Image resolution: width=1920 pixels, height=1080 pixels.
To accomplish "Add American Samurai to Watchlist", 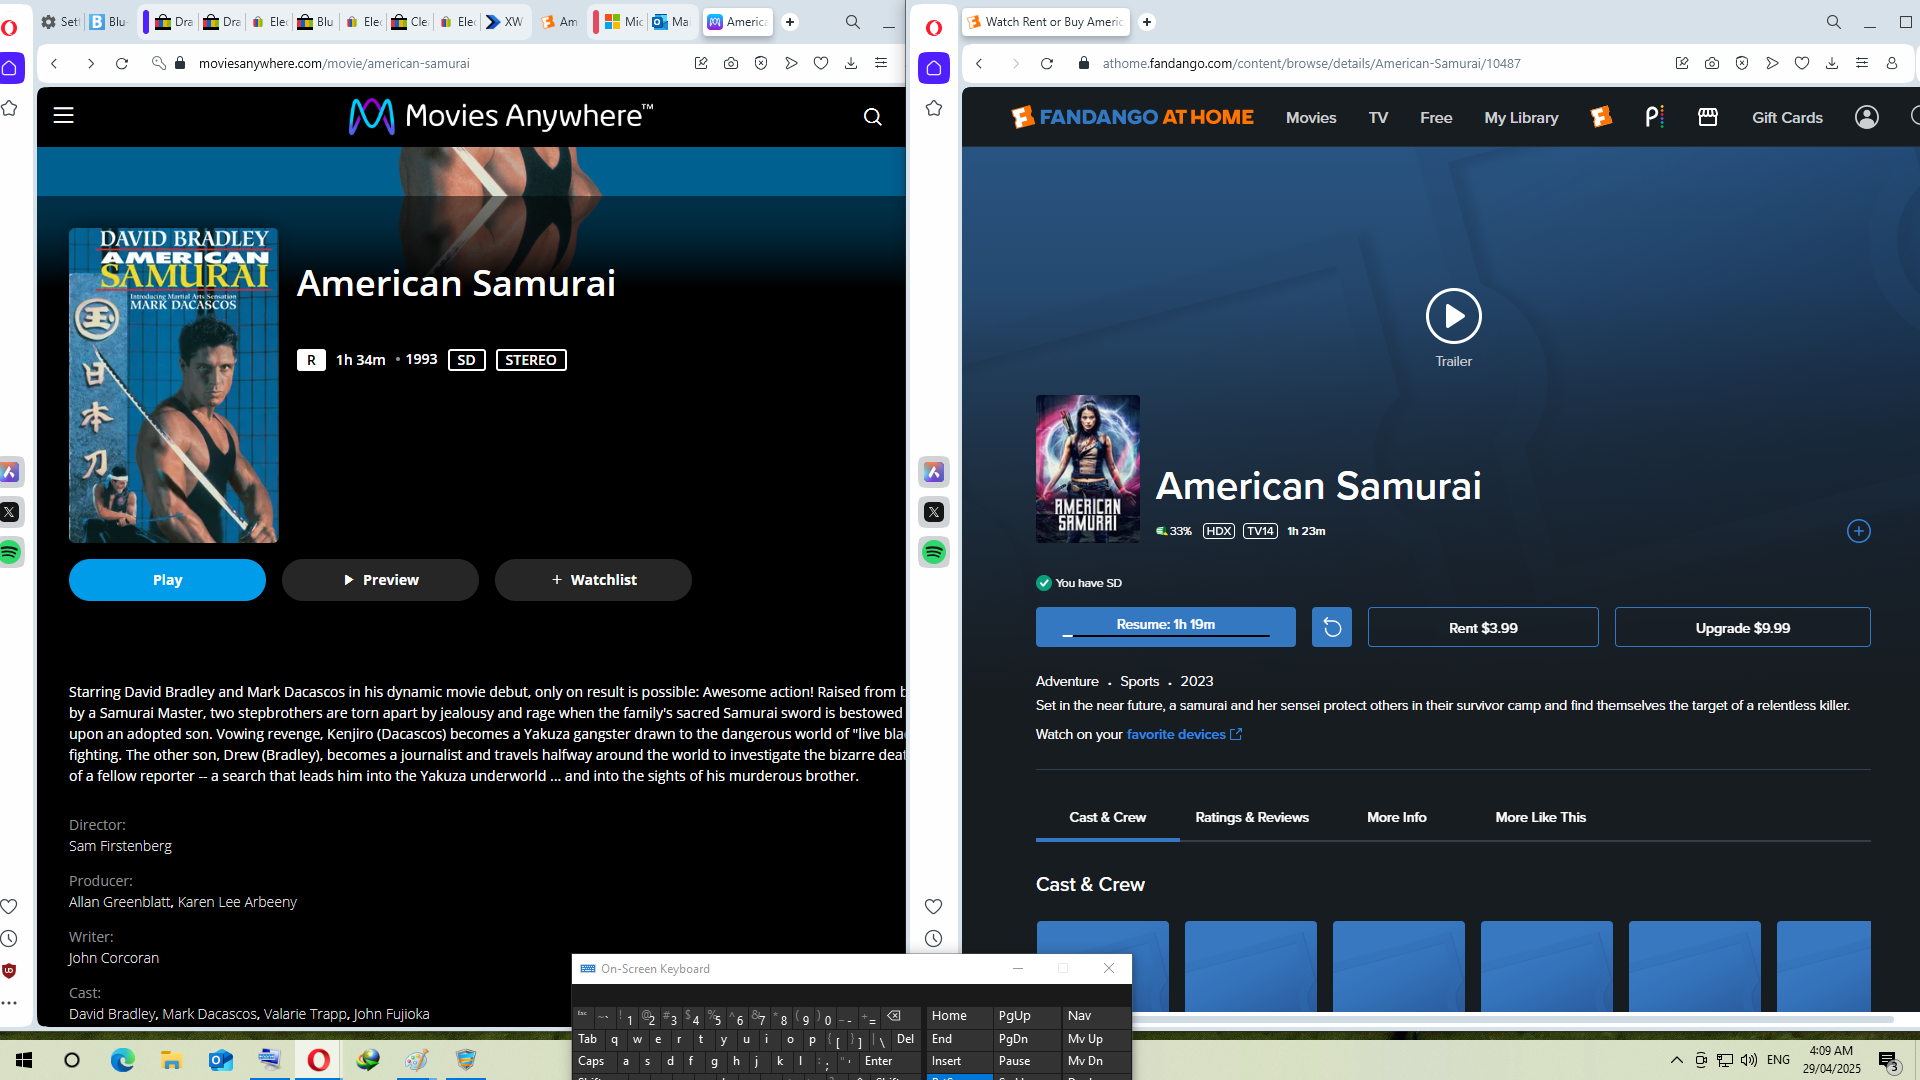I will (x=593, y=580).
